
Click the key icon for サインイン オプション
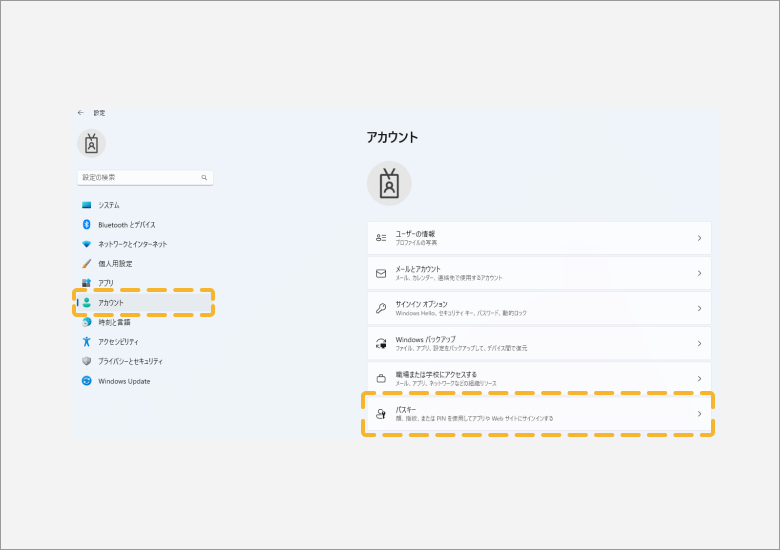point(381,308)
